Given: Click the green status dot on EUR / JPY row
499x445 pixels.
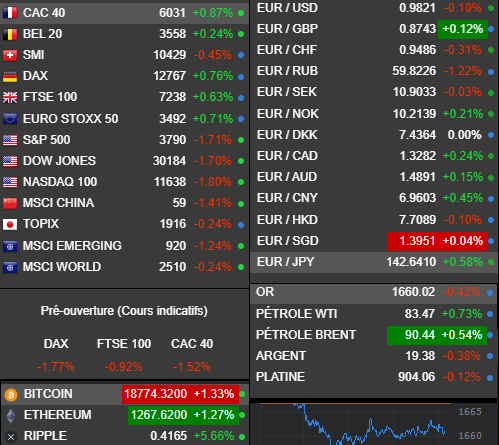Looking at the screenshot, I should tap(491, 262).
